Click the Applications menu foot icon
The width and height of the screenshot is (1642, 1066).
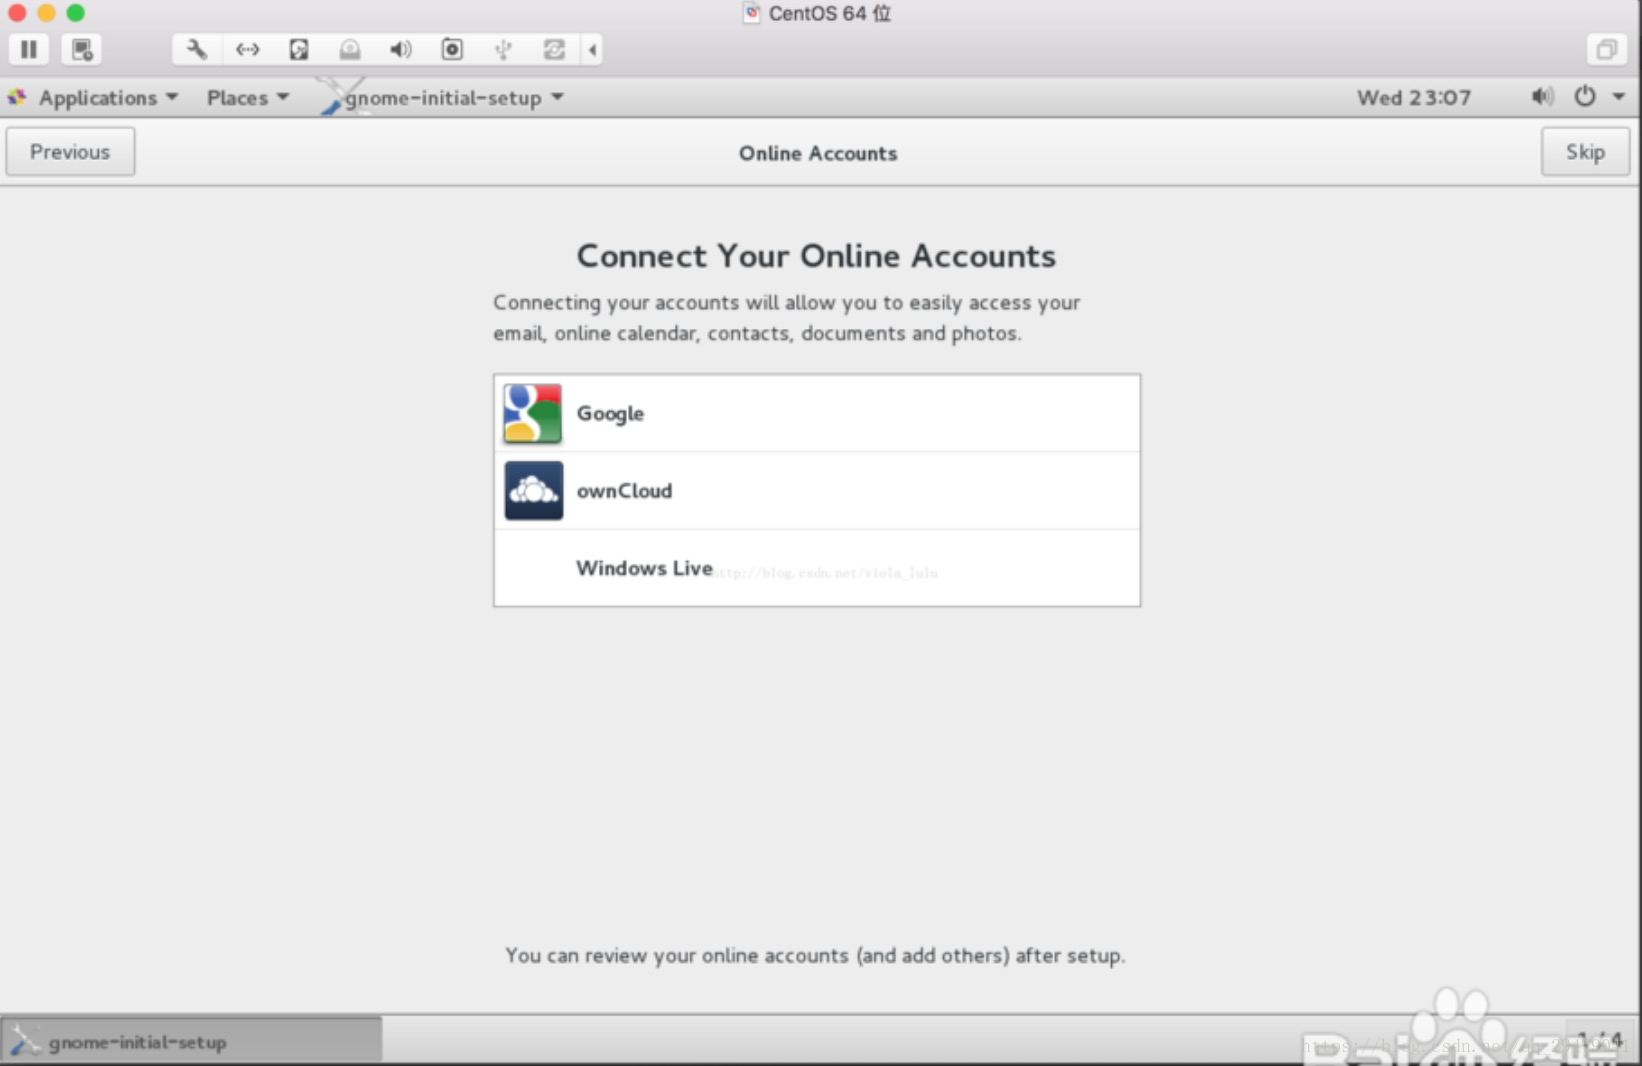click(17, 97)
